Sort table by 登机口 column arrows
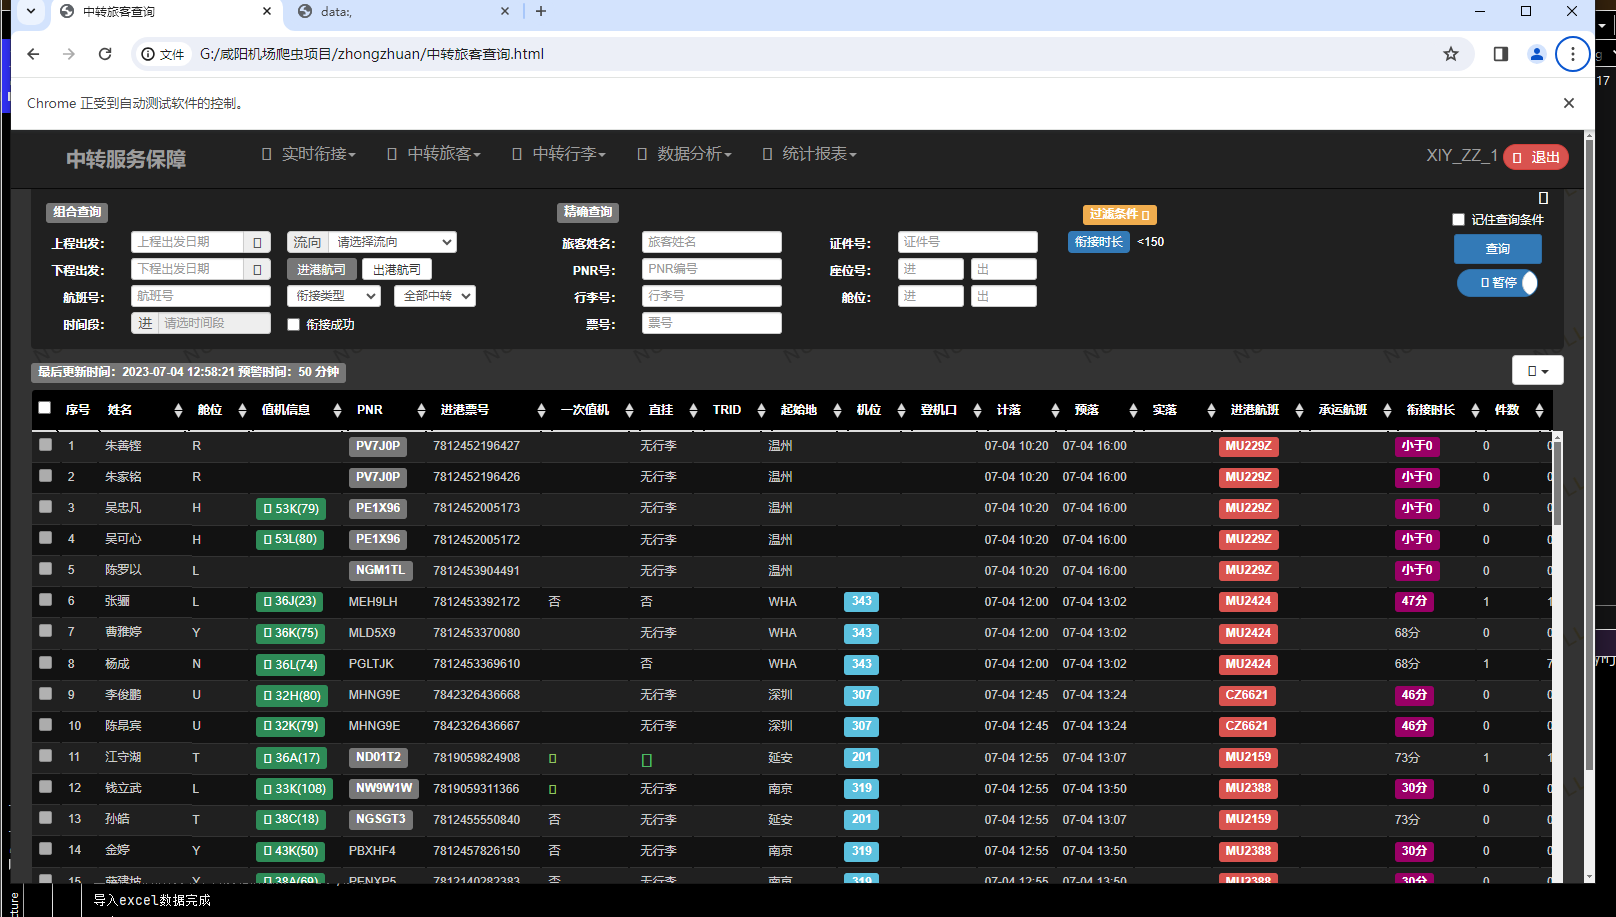Image resolution: width=1616 pixels, height=917 pixels. (x=977, y=410)
